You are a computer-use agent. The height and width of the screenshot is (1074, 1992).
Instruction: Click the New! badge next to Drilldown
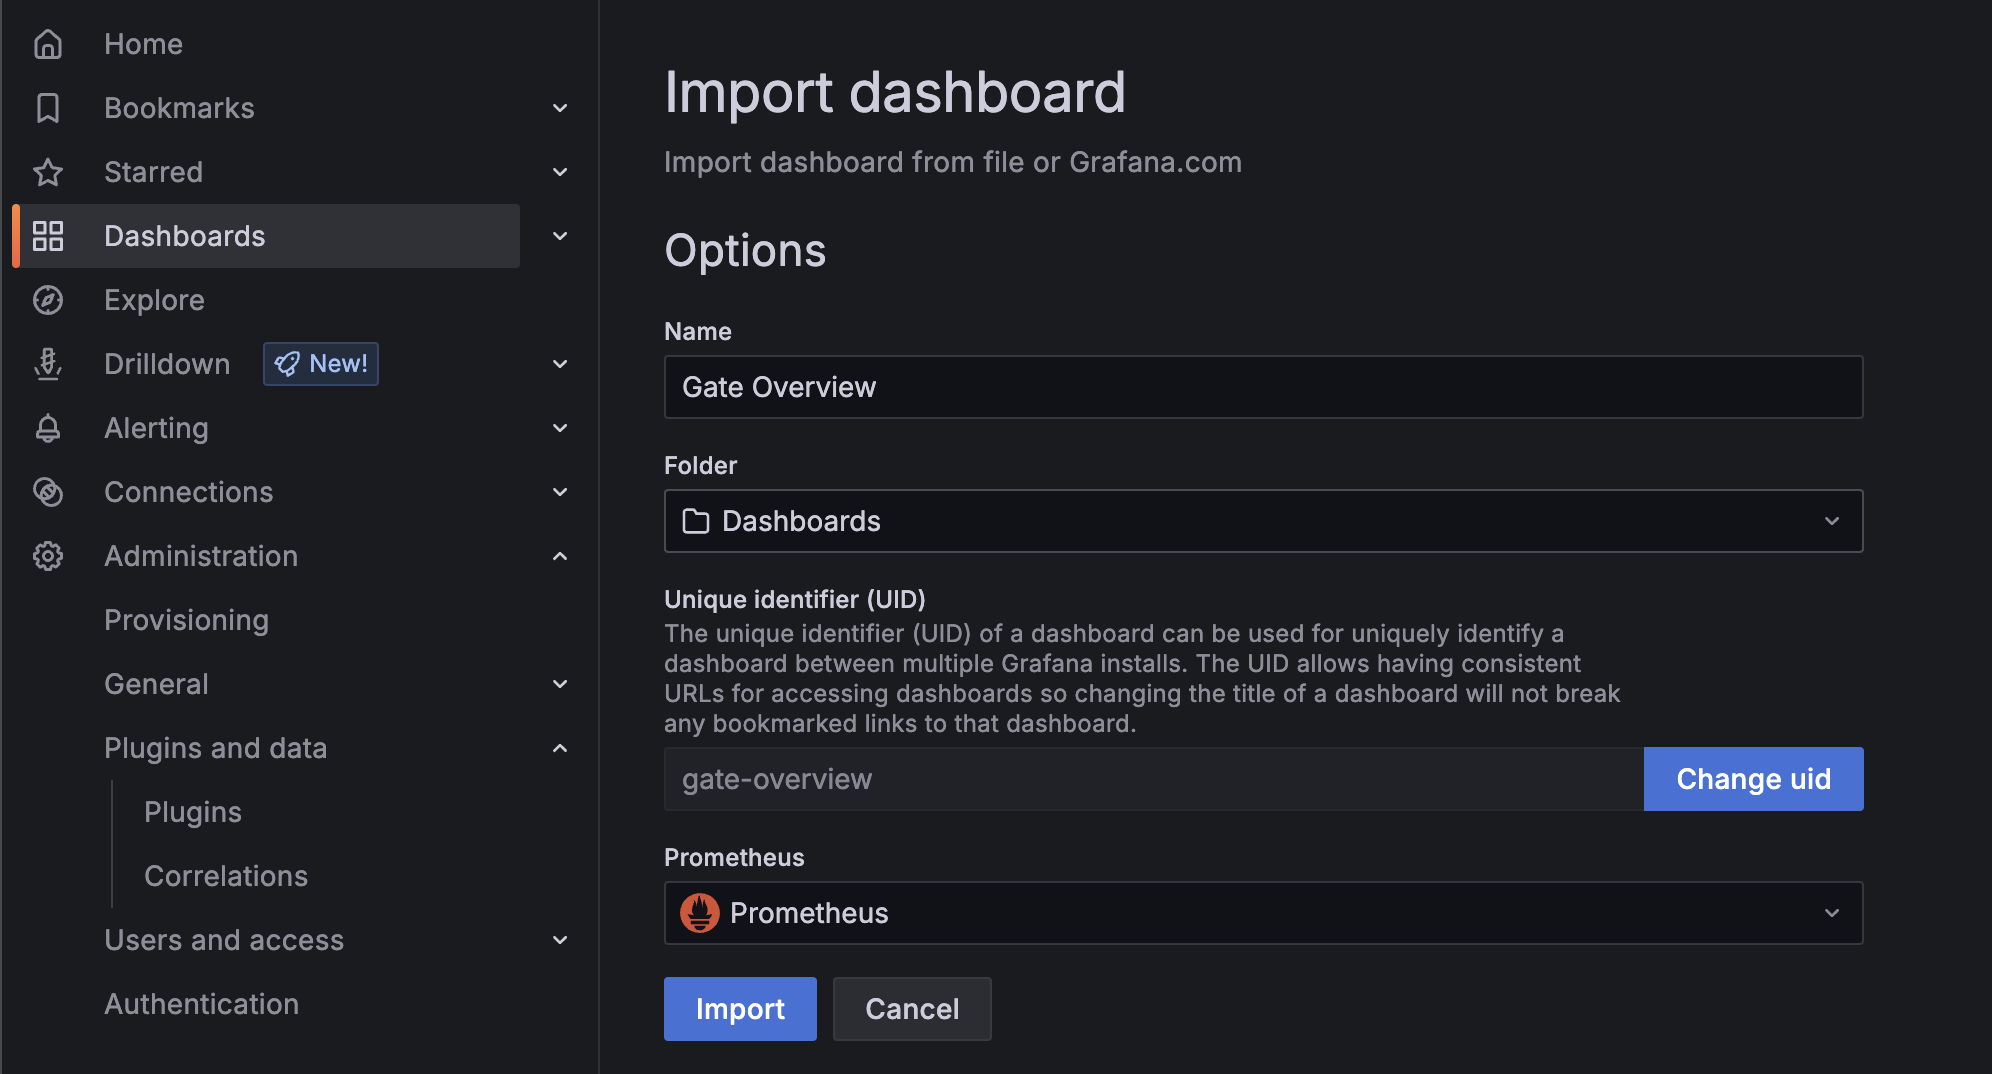coord(320,364)
